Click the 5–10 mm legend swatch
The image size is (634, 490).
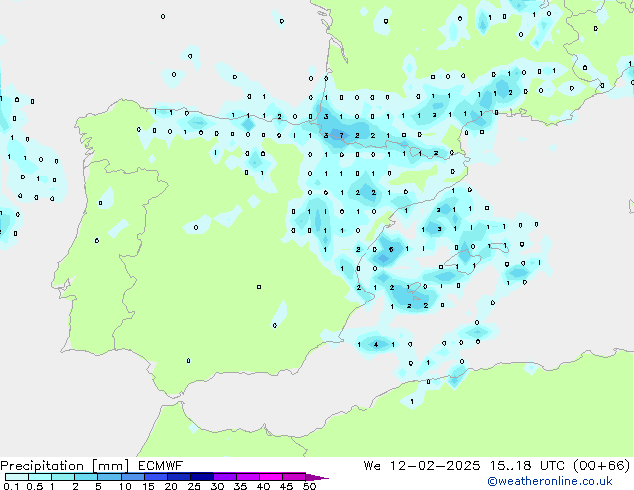(109, 477)
